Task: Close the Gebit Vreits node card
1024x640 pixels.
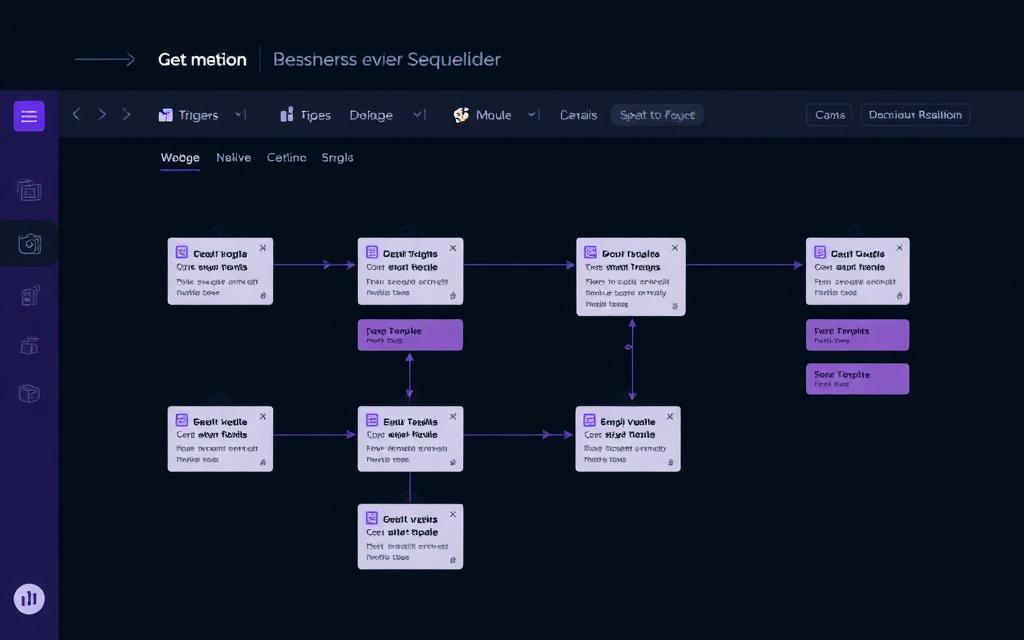Action: pos(453,514)
